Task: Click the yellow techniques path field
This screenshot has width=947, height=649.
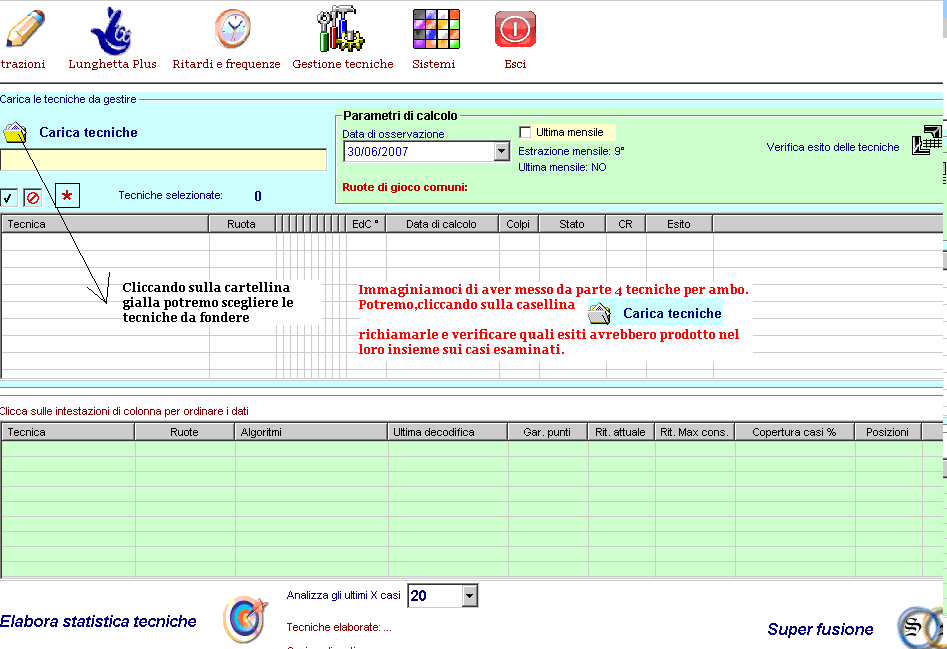Action: point(163,160)
